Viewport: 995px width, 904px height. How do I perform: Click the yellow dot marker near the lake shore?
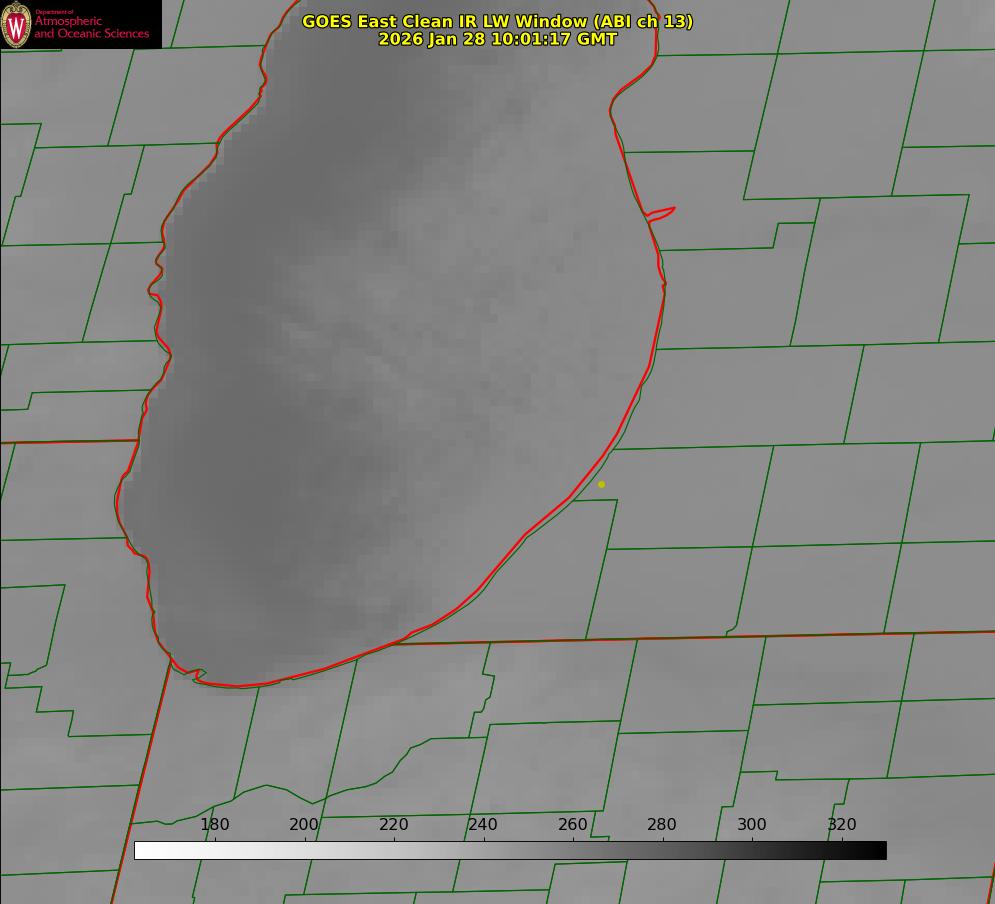pyautogui.click(x=602, y=484)
